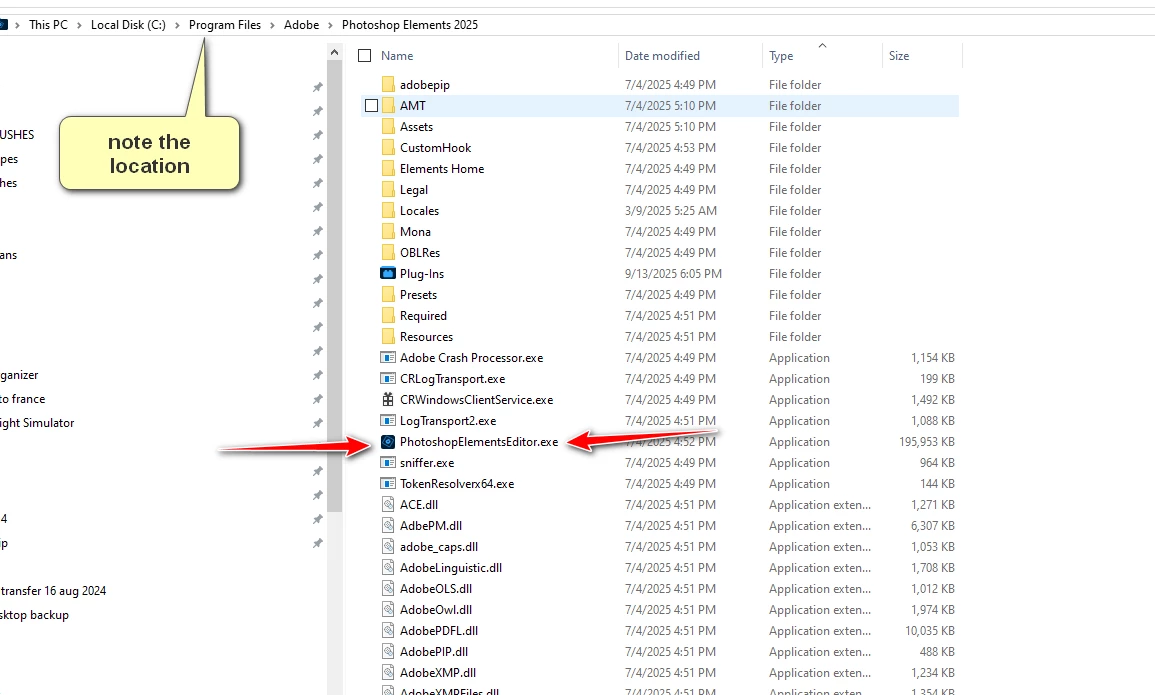The image size is (1155, 695).
Task: Click the pin icon beside 'to france'
Action: pyautogui.click(x=317, y=399)
